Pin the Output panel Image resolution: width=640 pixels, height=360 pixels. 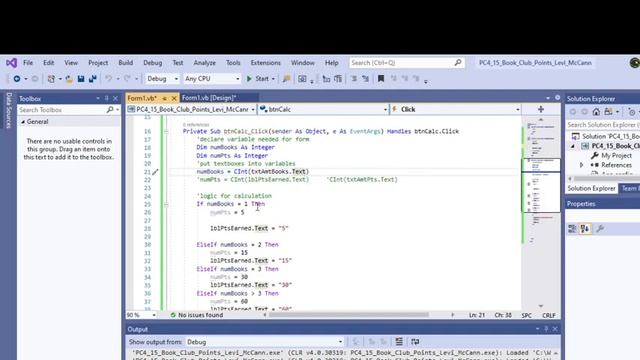point(546,329)
